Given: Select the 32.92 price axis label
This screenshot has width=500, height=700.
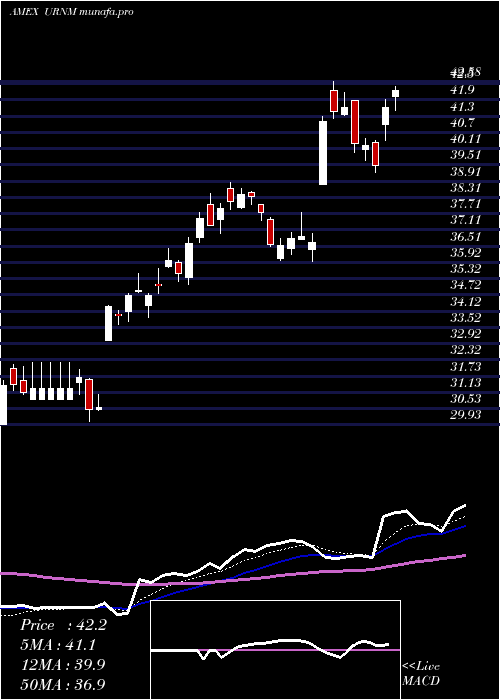Looking at the screenshot, I should 465,334.
